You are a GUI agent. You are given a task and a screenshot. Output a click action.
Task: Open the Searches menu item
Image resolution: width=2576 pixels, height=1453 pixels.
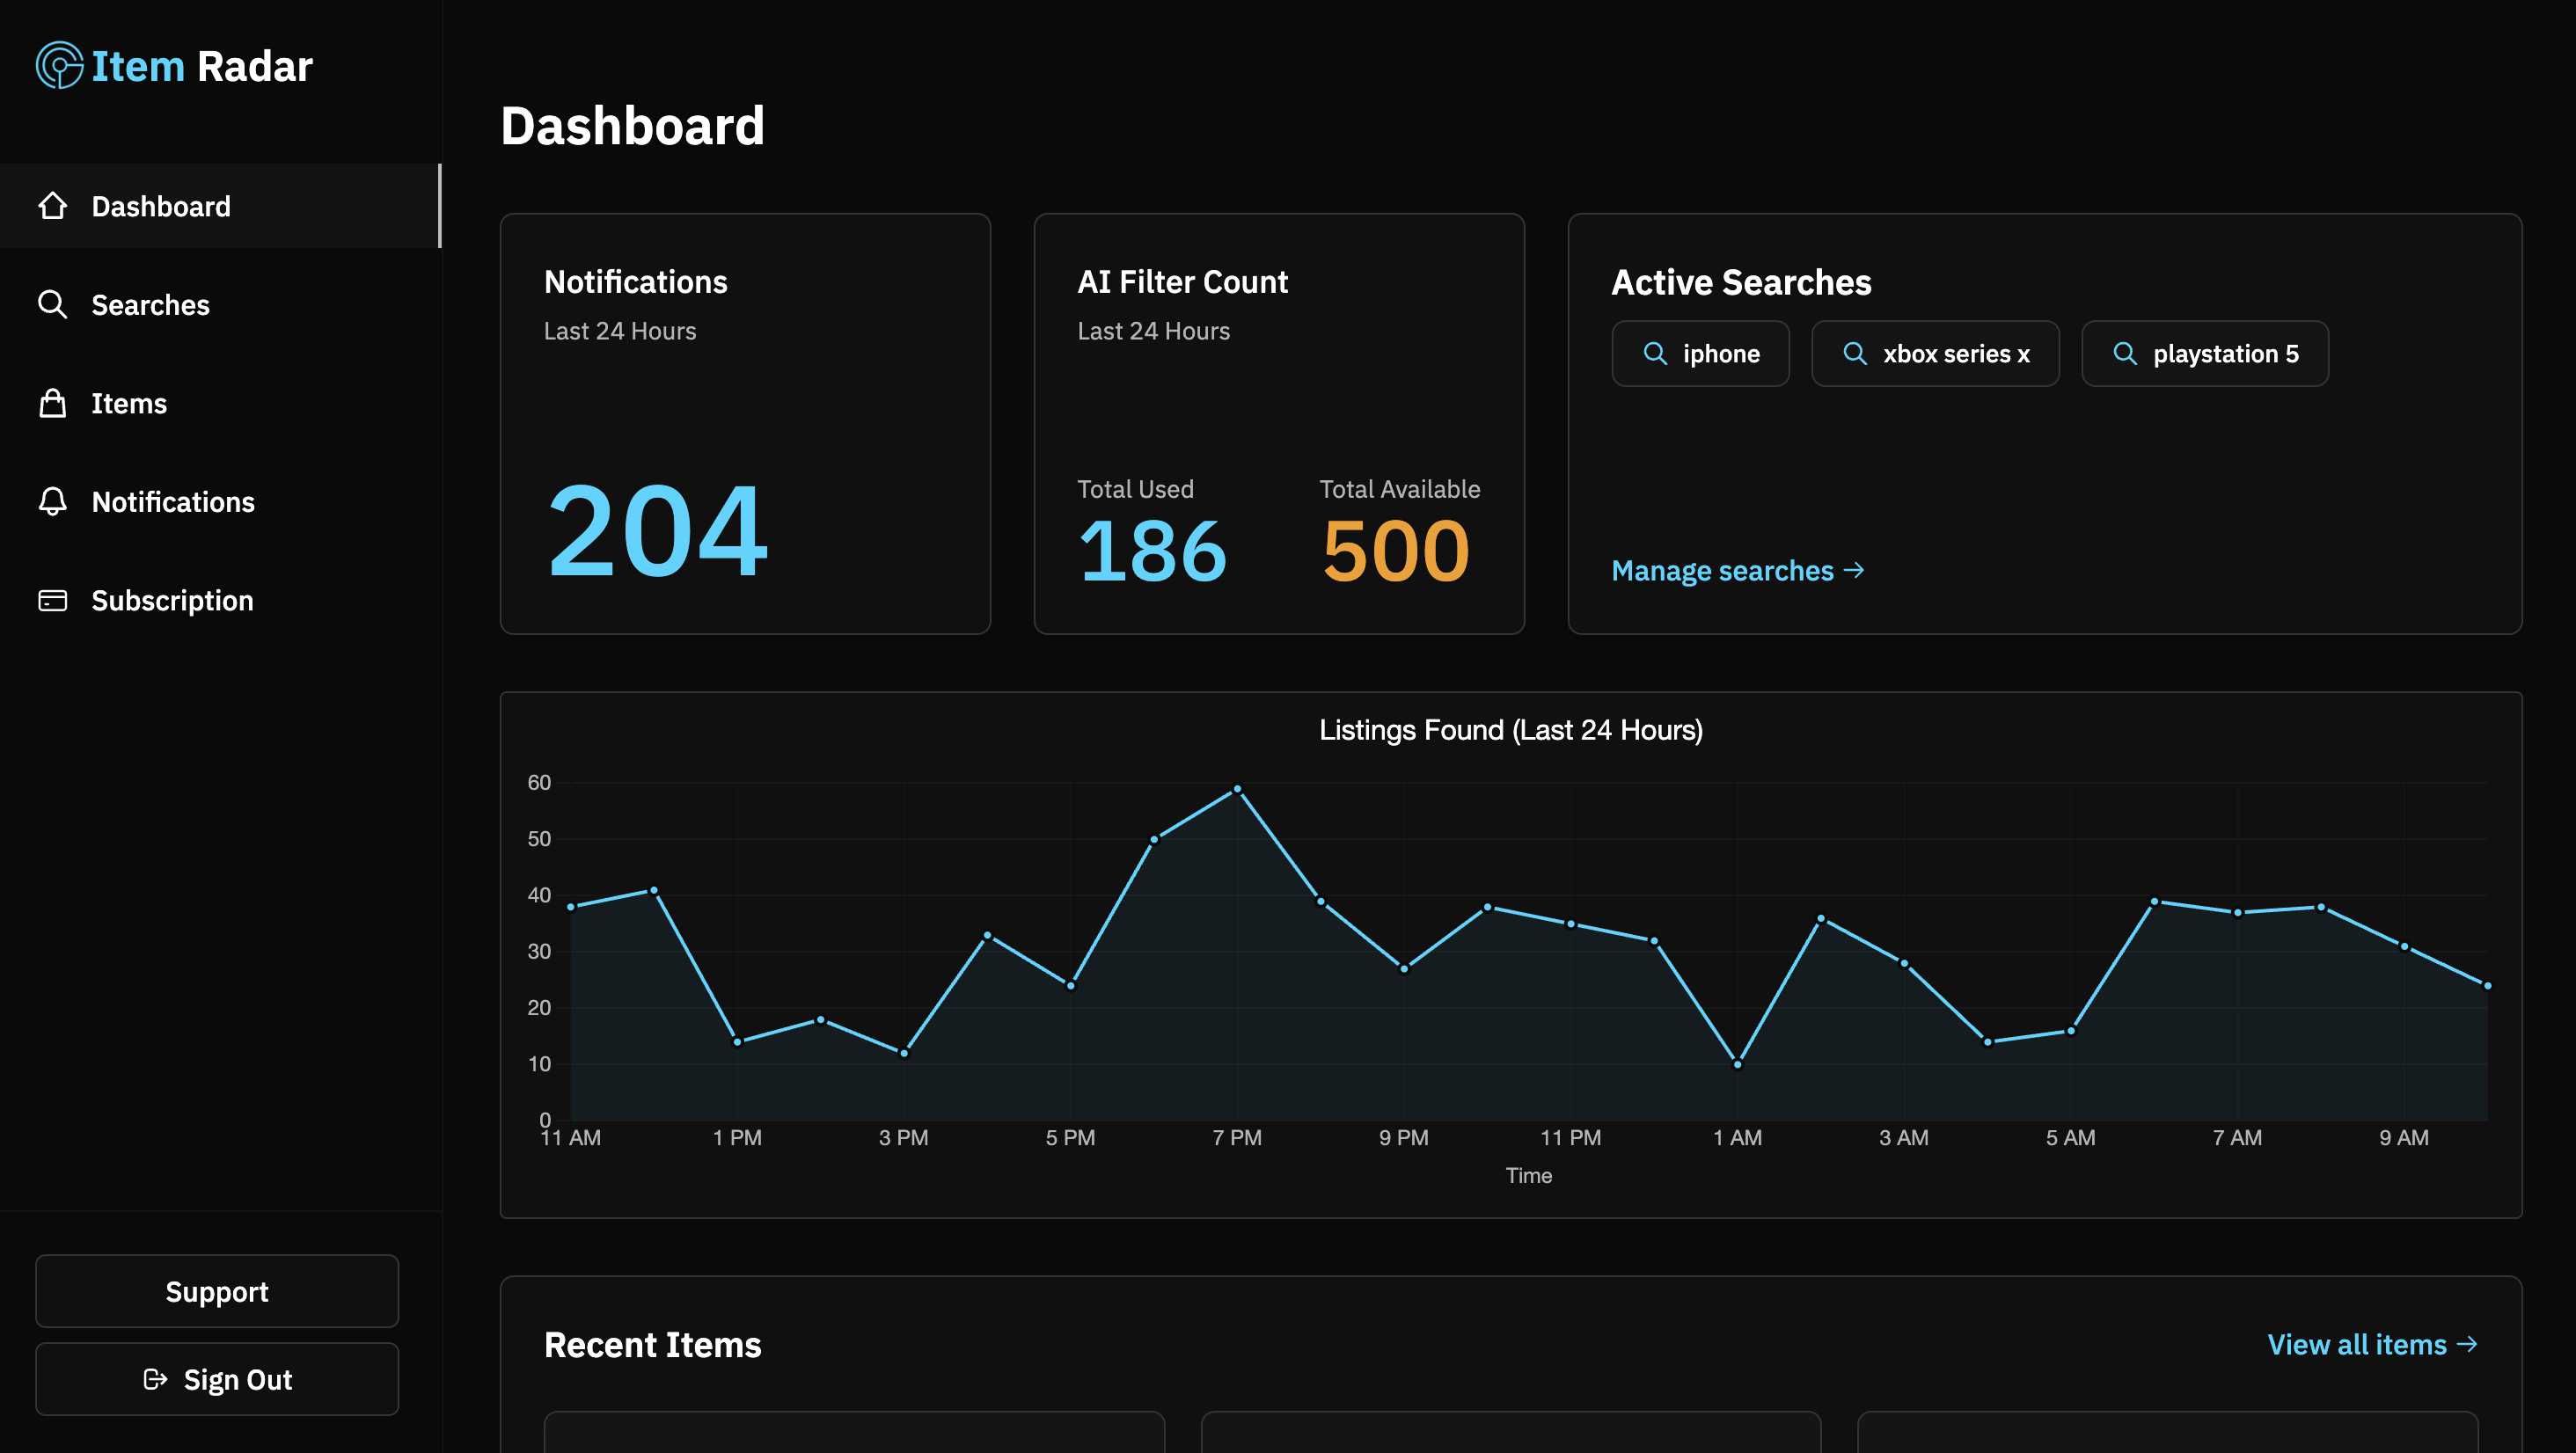pos(150,305)
